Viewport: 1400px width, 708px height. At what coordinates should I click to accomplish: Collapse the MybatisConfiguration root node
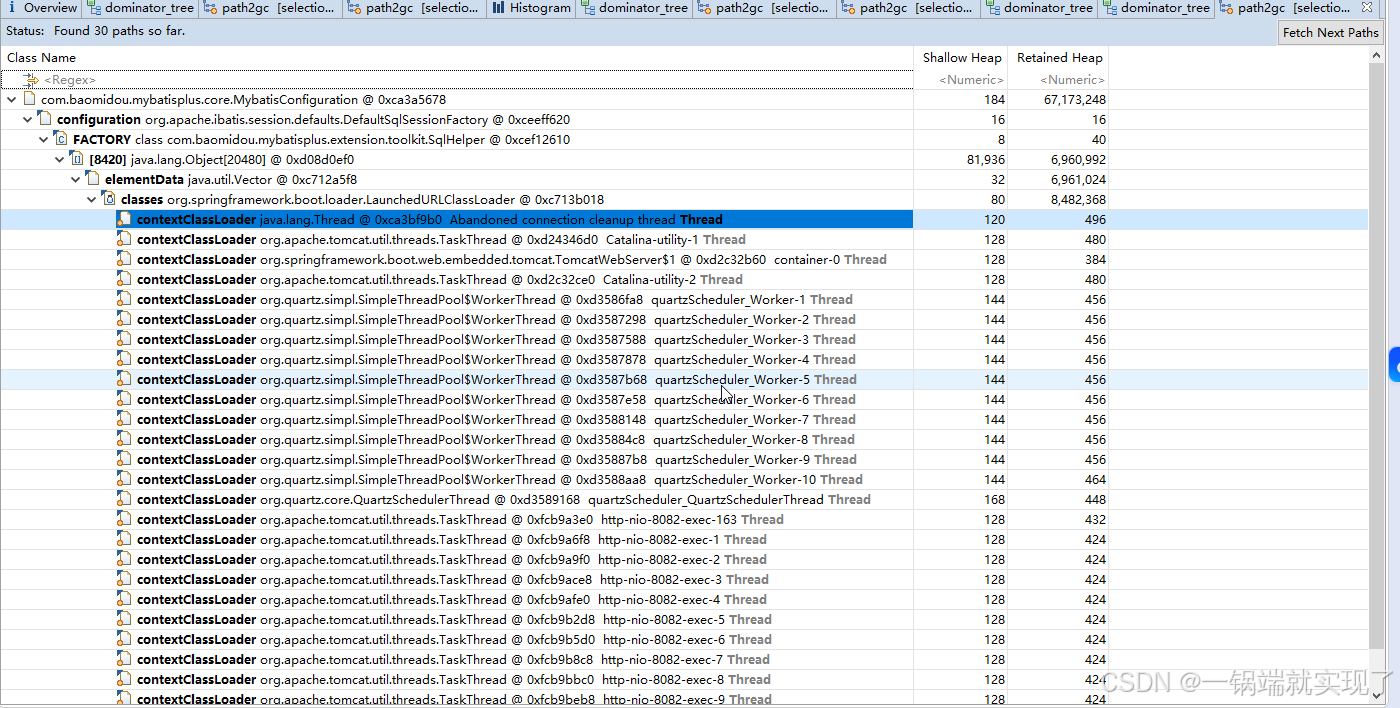(9, 99)
